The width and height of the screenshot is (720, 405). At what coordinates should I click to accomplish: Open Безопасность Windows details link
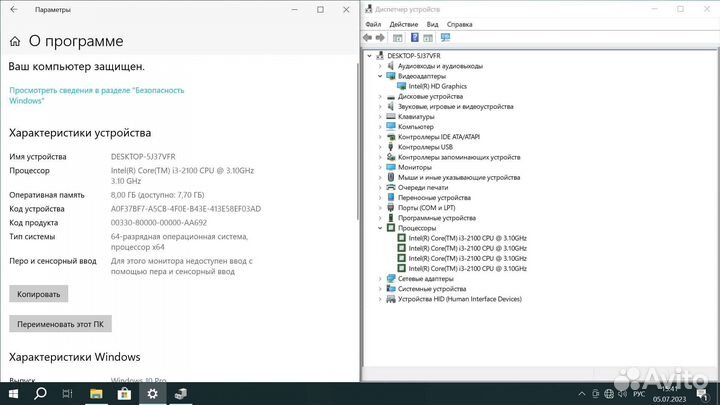(96, 96)
